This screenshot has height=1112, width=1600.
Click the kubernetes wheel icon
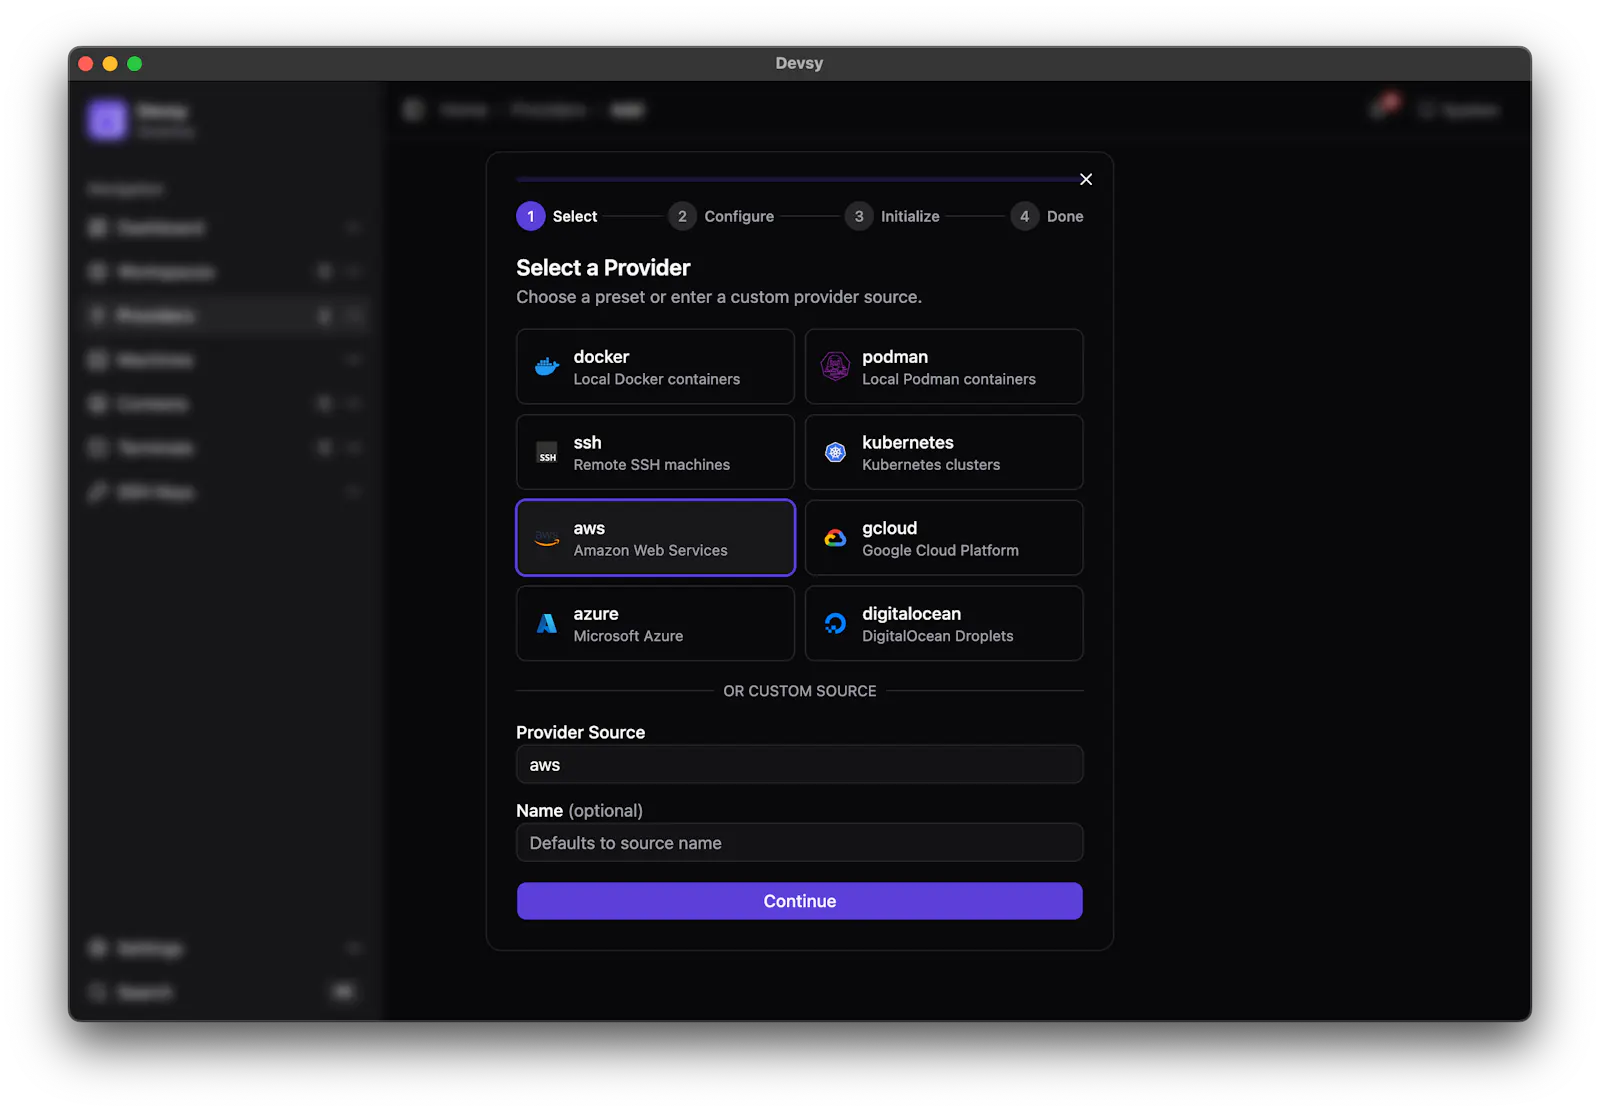[835, 452]
